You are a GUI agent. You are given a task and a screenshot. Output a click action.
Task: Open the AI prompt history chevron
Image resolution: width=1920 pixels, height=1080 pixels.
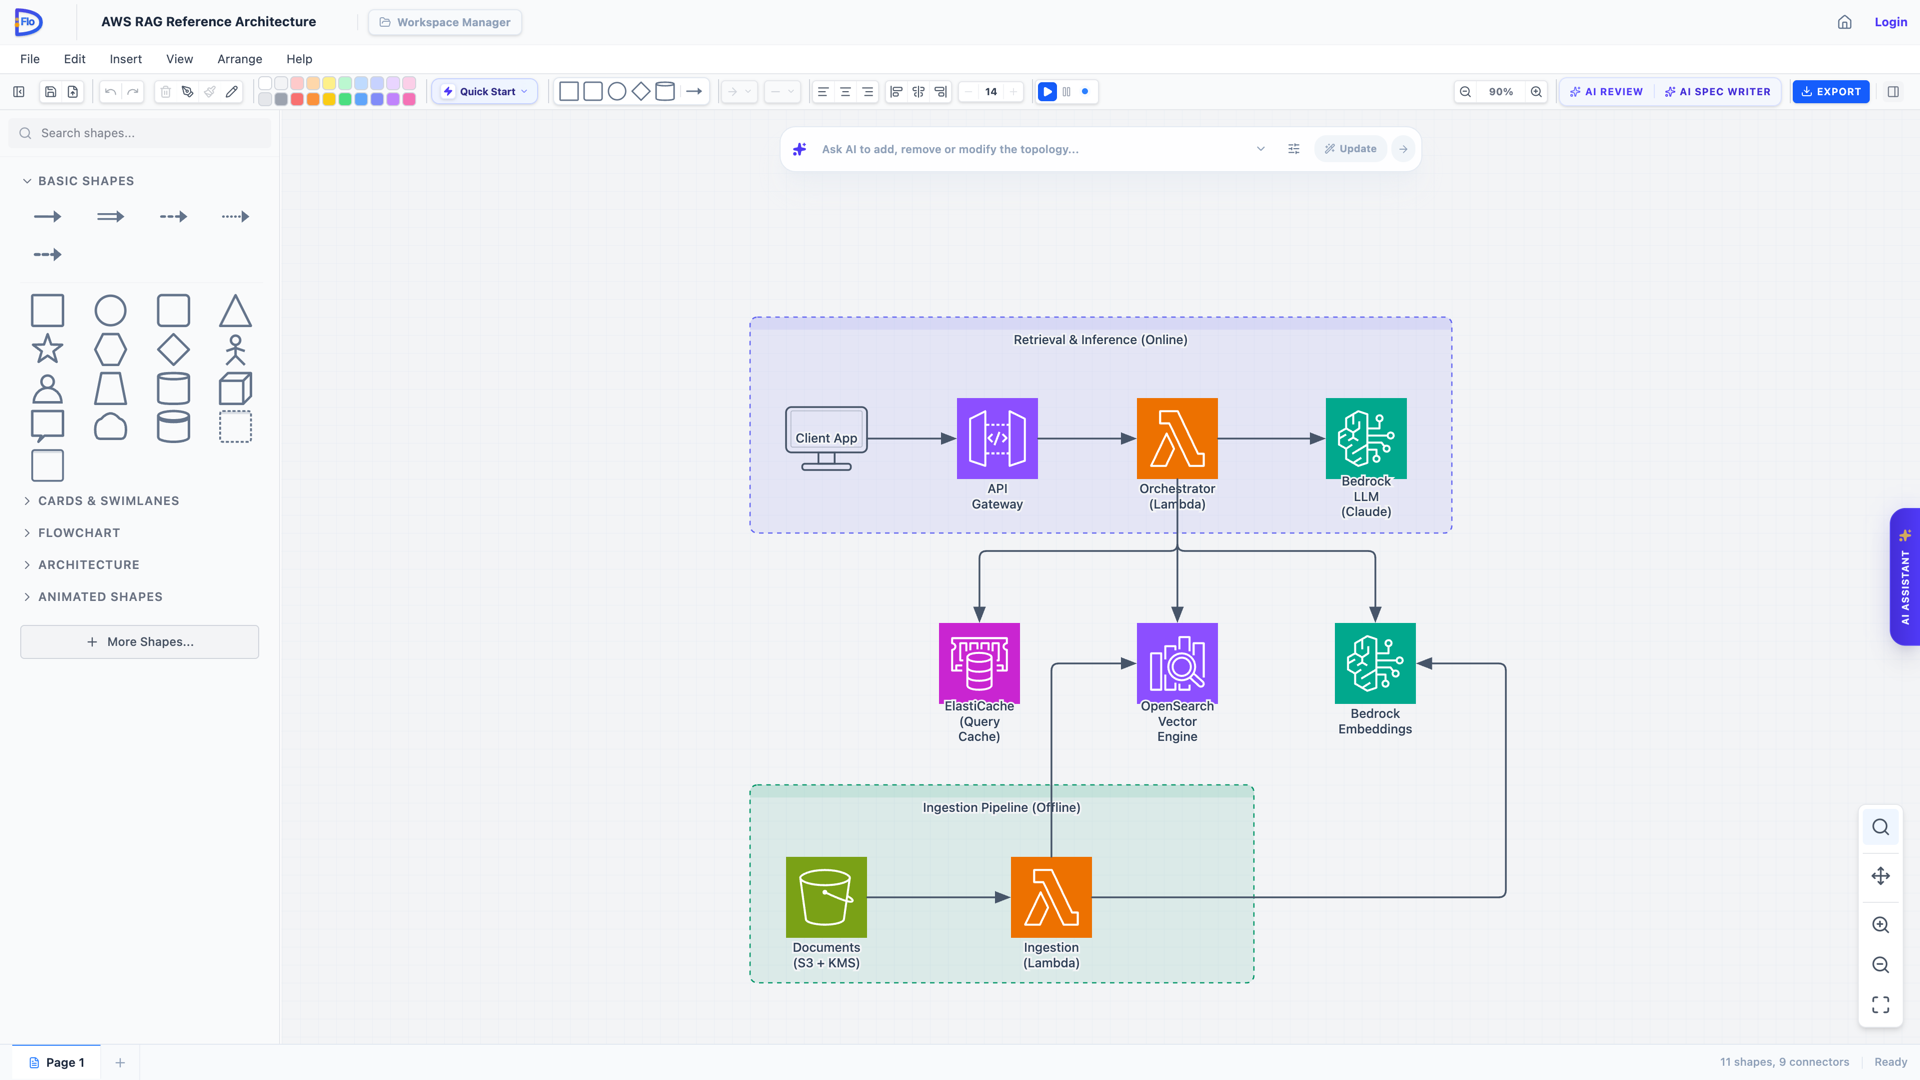coord(1261,149)
